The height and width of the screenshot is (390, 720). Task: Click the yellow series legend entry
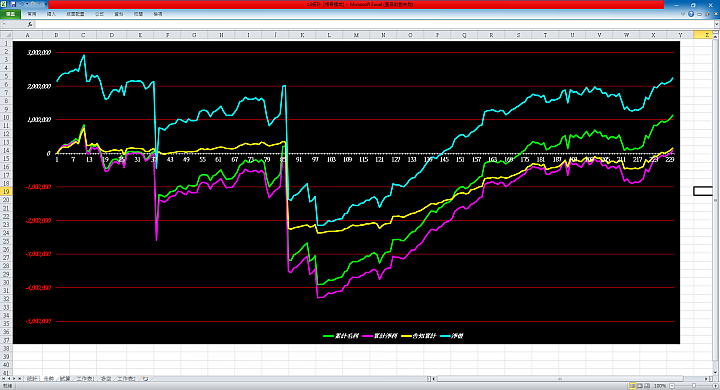pos(418,336)
